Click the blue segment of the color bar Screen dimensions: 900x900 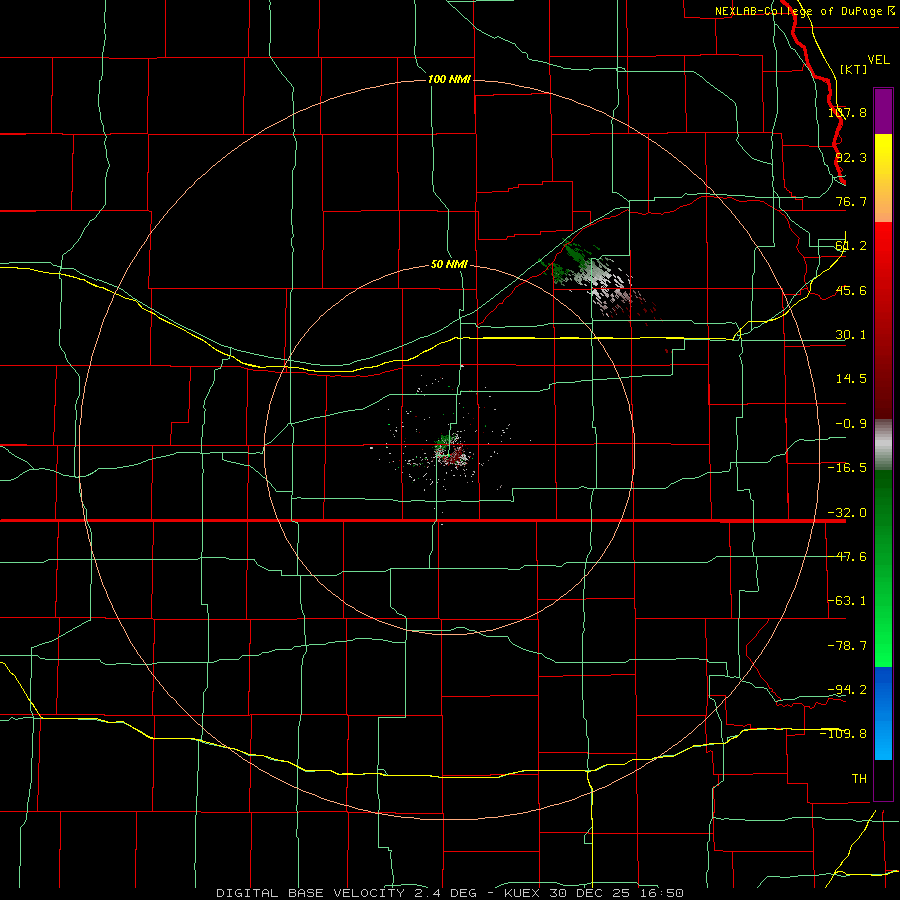pos(883,713)
